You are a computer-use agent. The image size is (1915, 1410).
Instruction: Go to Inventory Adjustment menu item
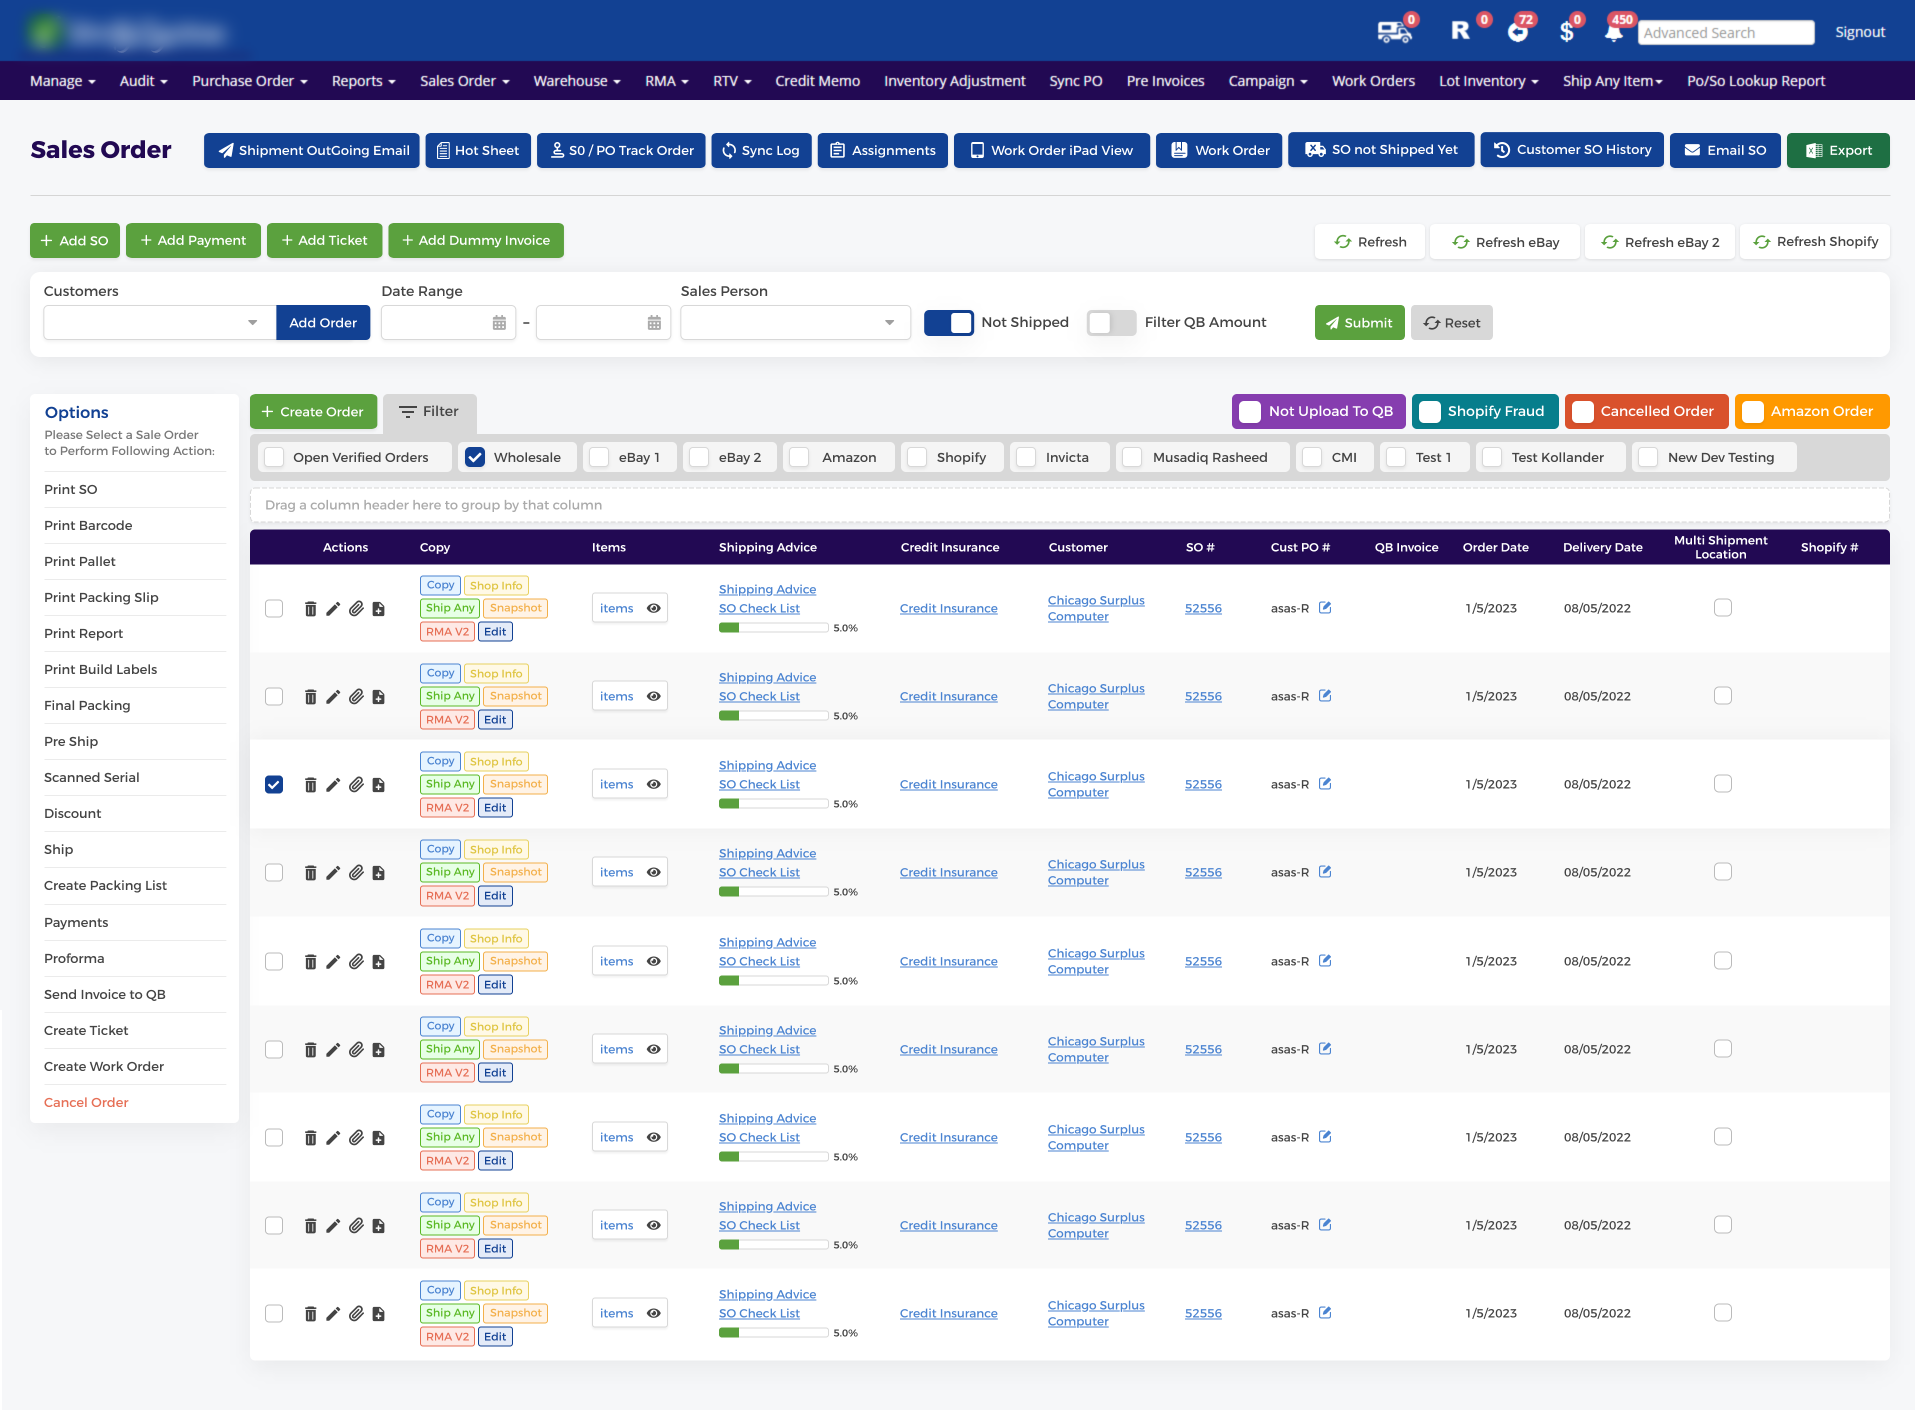click(x=954, y=81)
